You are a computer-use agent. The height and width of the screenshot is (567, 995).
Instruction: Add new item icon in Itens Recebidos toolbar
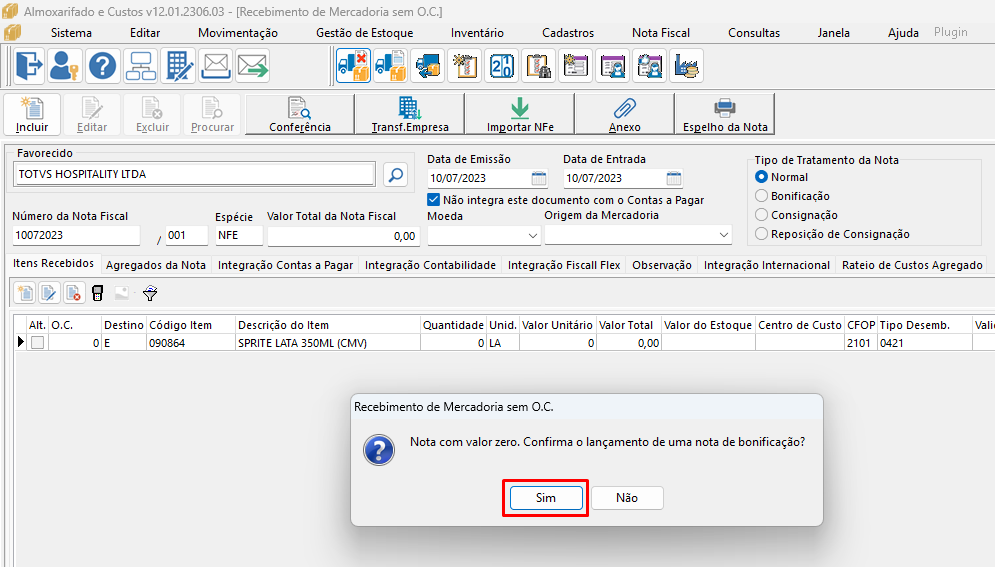[25, 293]
